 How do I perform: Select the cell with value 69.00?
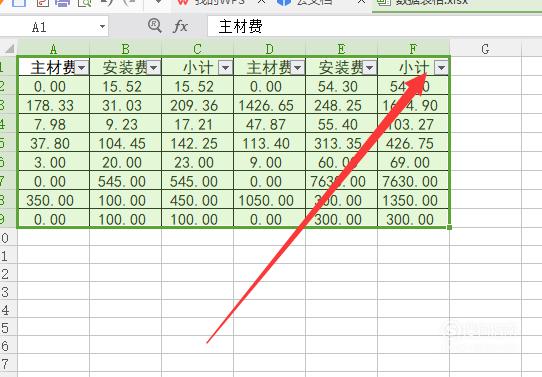(x=413, y=162)
